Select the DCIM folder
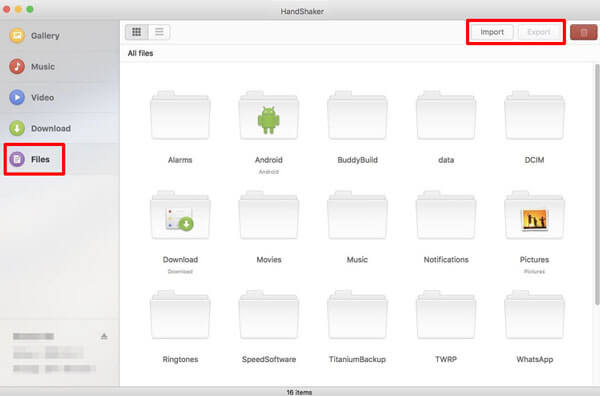The height and width of the screenshot is (396, 600). pos(534,116)
